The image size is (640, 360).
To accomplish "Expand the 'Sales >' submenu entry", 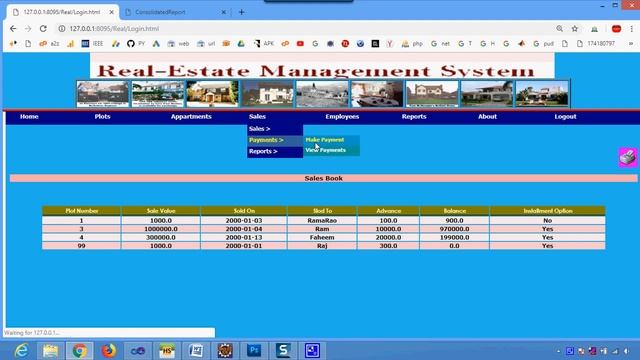I will click(x=275, y=129).
